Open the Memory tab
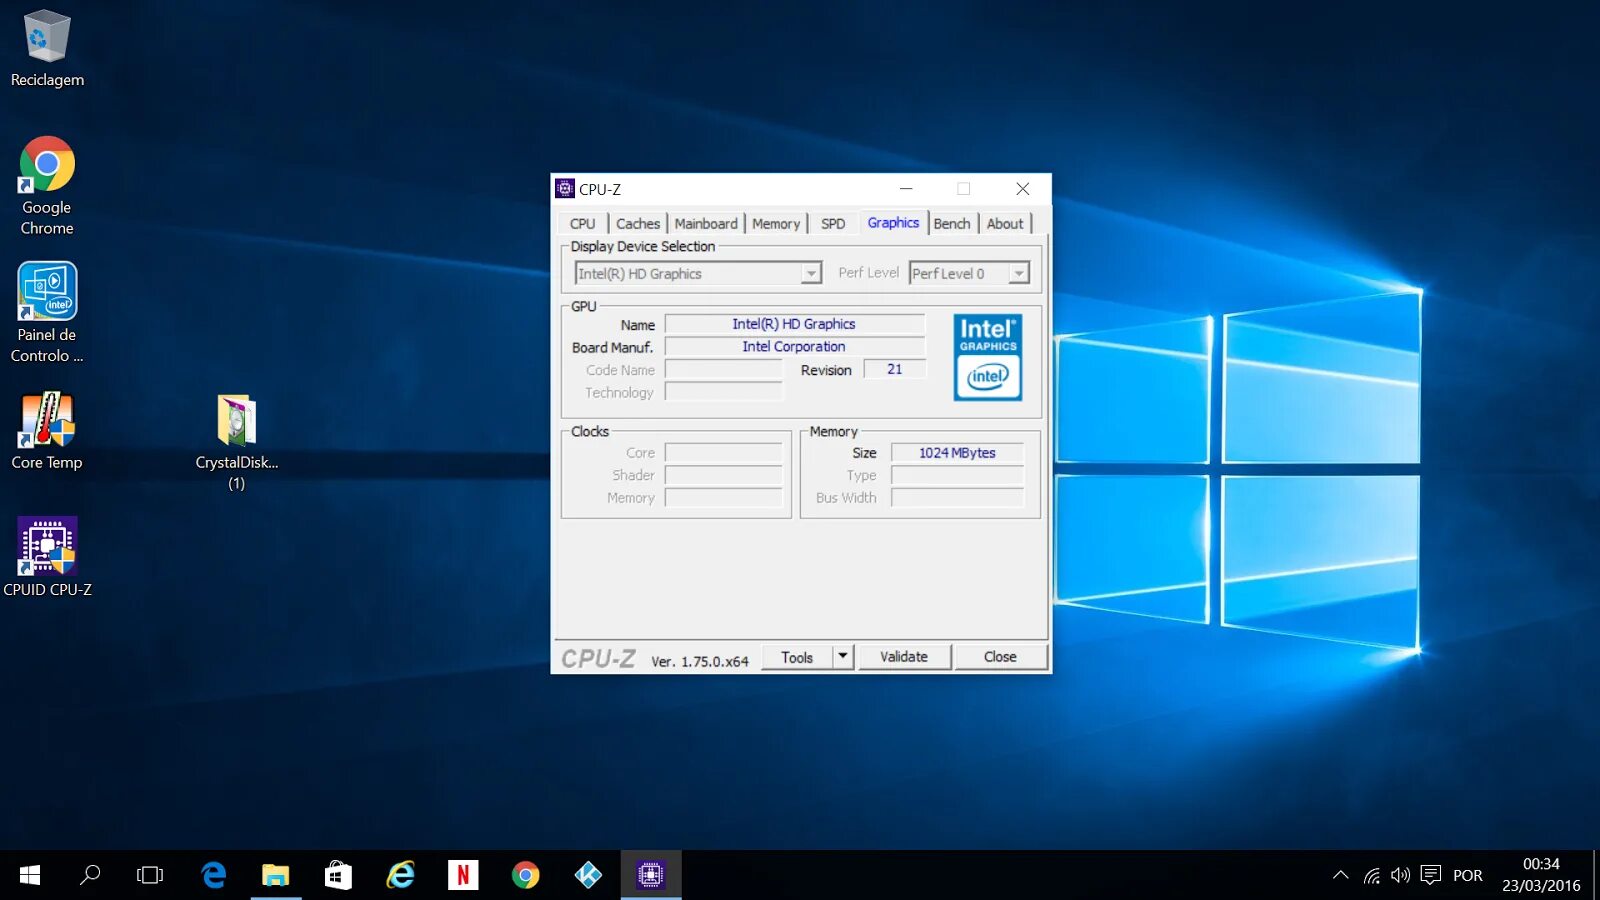The width and height of the screenshot is (1600, 900). 776,224
